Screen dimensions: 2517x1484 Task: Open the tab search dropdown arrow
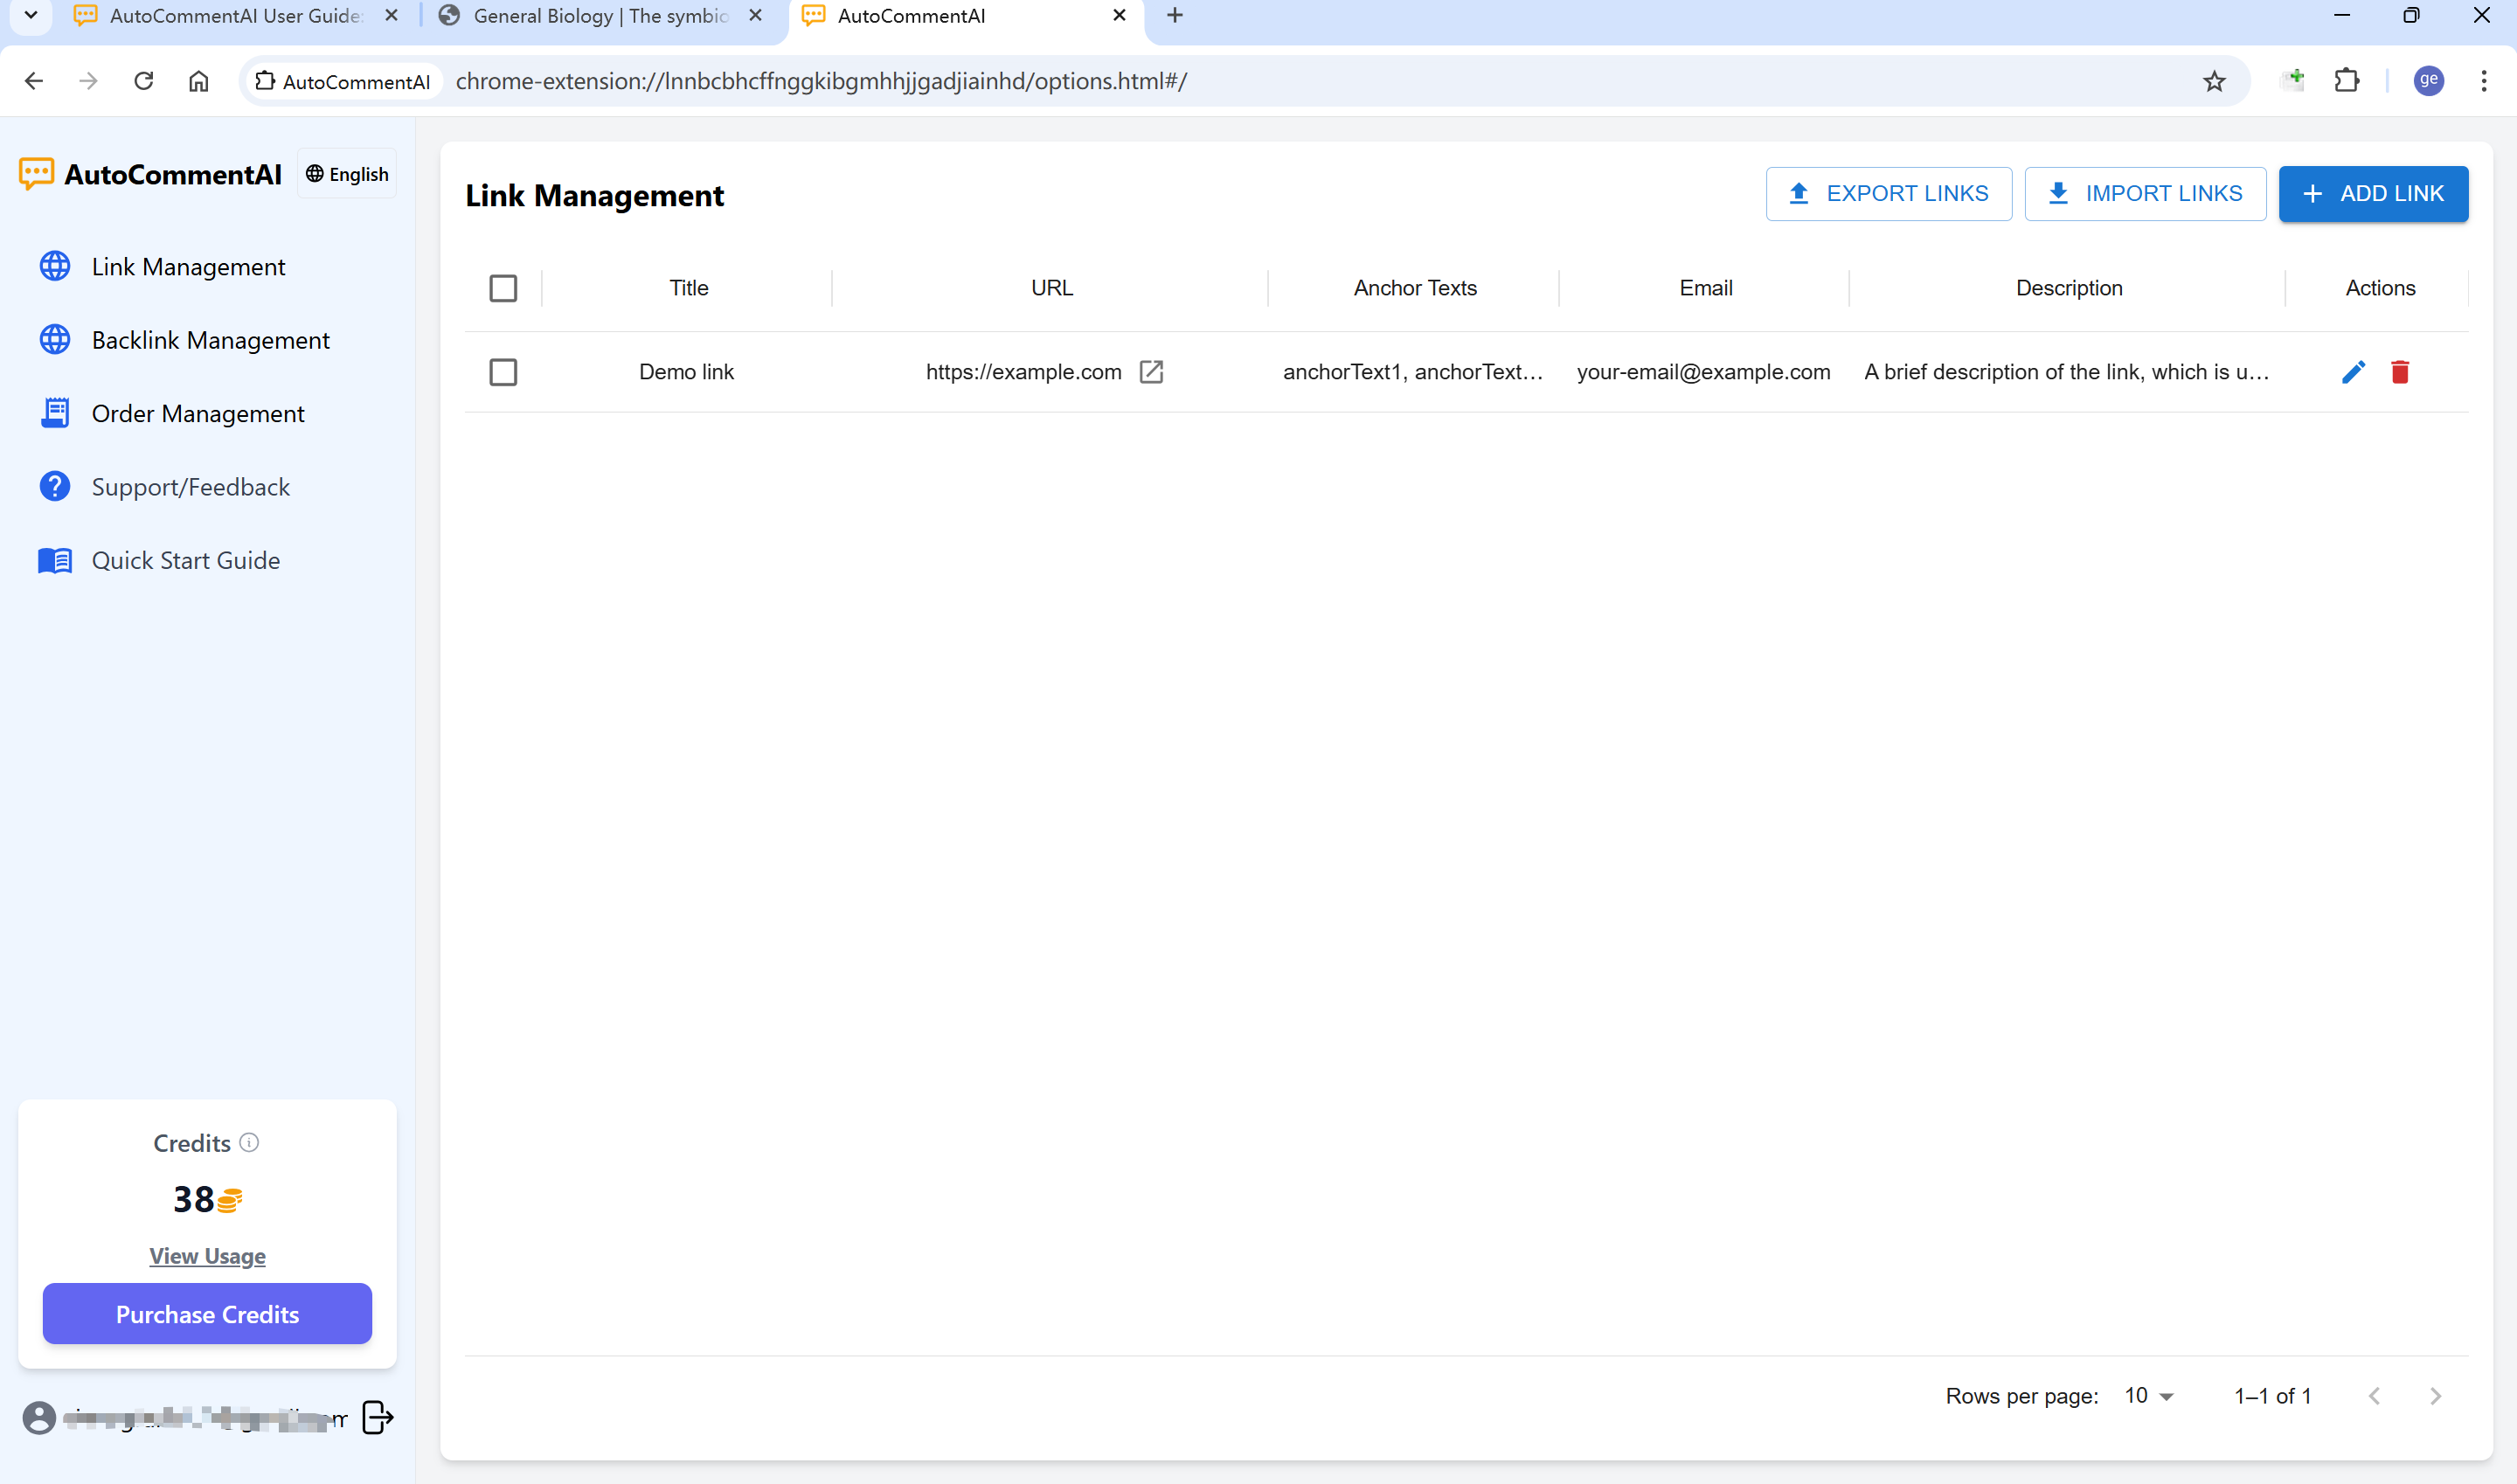[x=31, y=15]
